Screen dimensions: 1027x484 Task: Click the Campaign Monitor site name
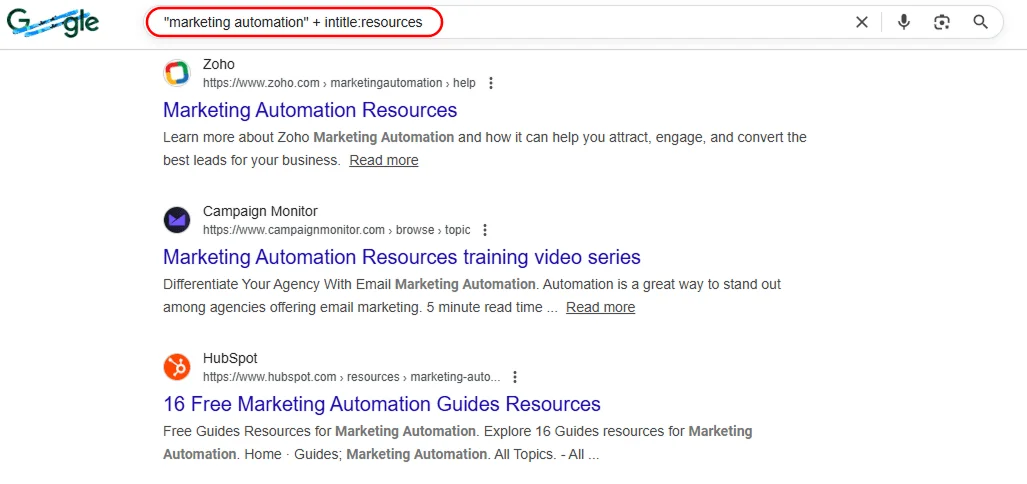click(260, 211)
